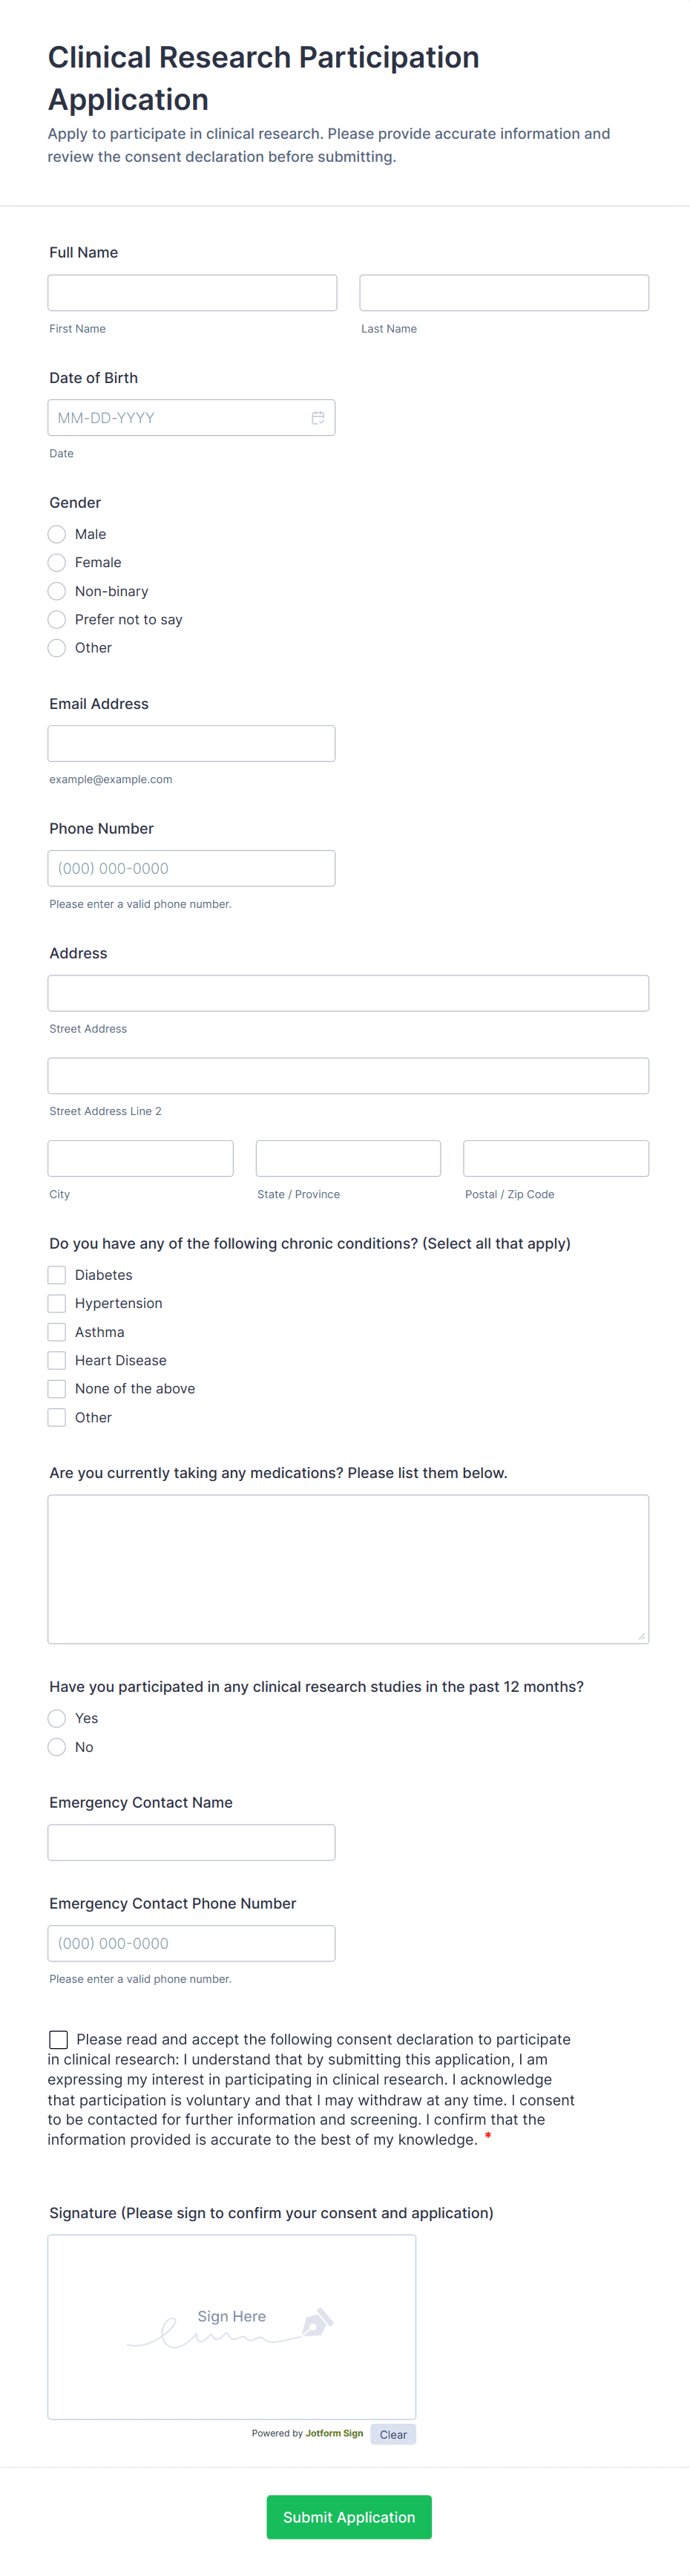Screen dimensions: 690x2576
Task: Select No for past research participation
Action: 57,1747
